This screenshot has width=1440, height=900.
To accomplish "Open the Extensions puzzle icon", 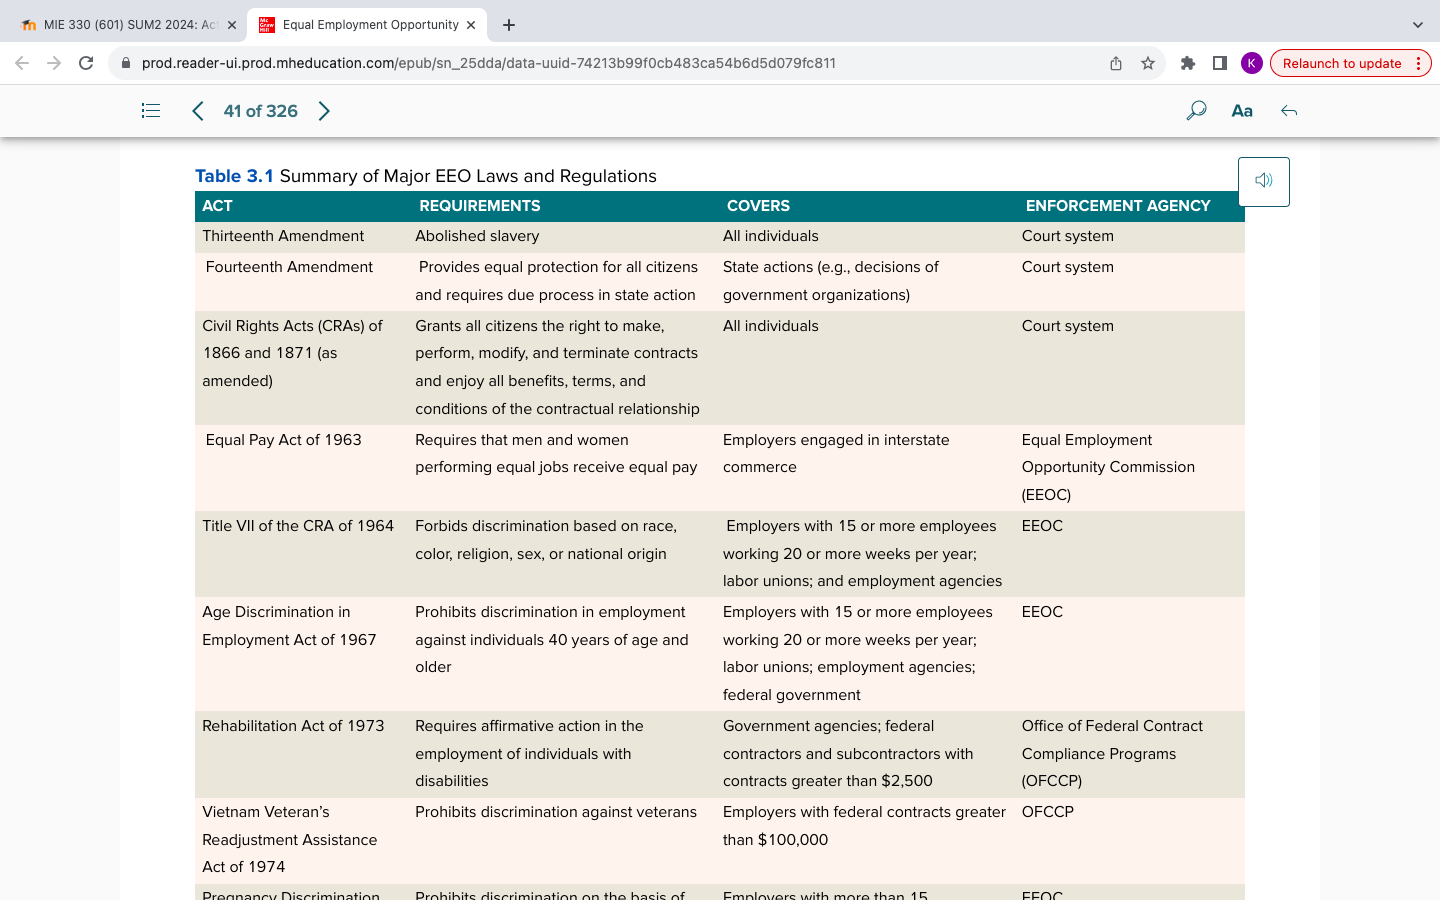I will tap(1188, 63).
